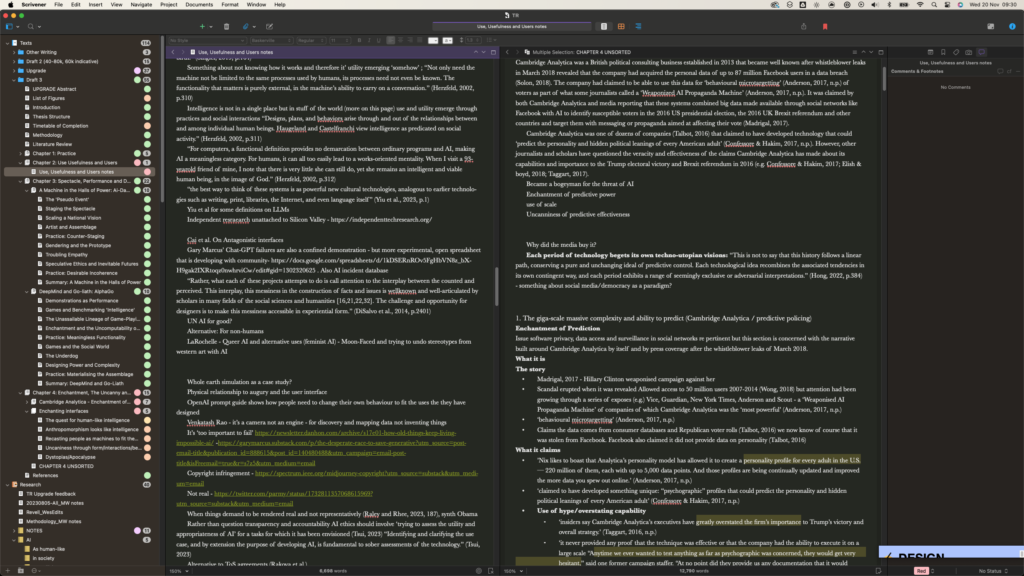
Task: Open the Insert menu
Action: [x=95, y=5]
